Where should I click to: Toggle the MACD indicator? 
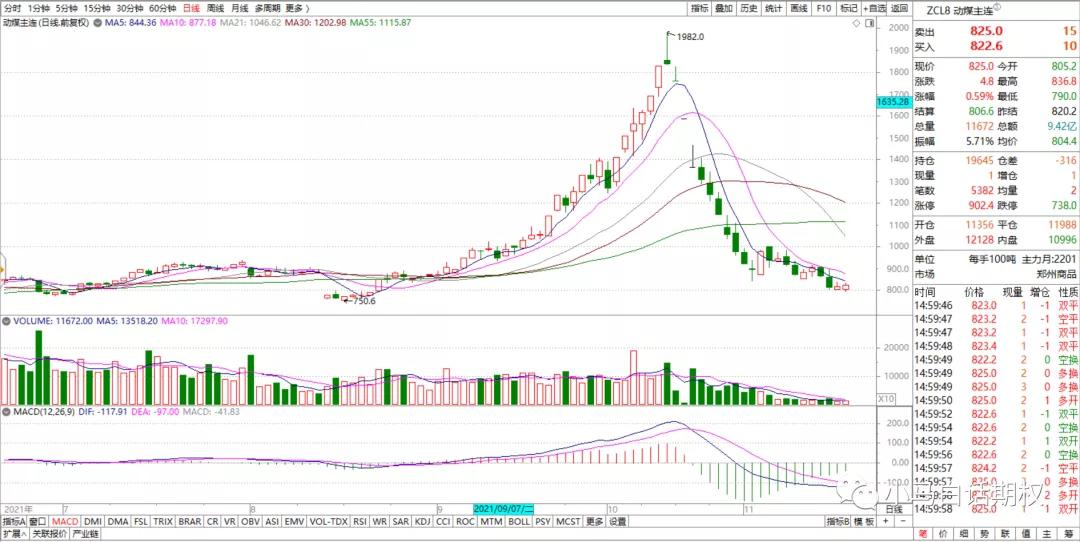(65, 521)
